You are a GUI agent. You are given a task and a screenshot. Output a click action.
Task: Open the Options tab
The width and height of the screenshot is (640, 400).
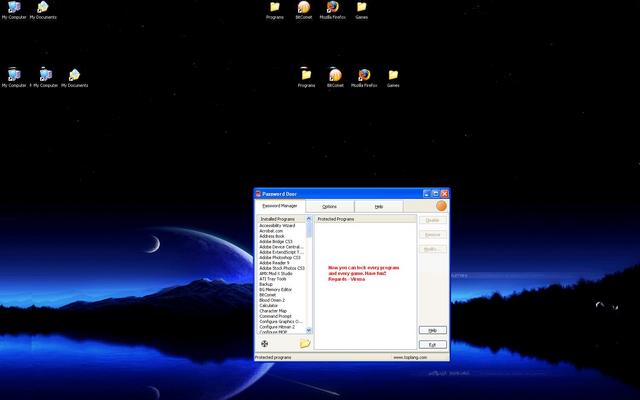329,206
